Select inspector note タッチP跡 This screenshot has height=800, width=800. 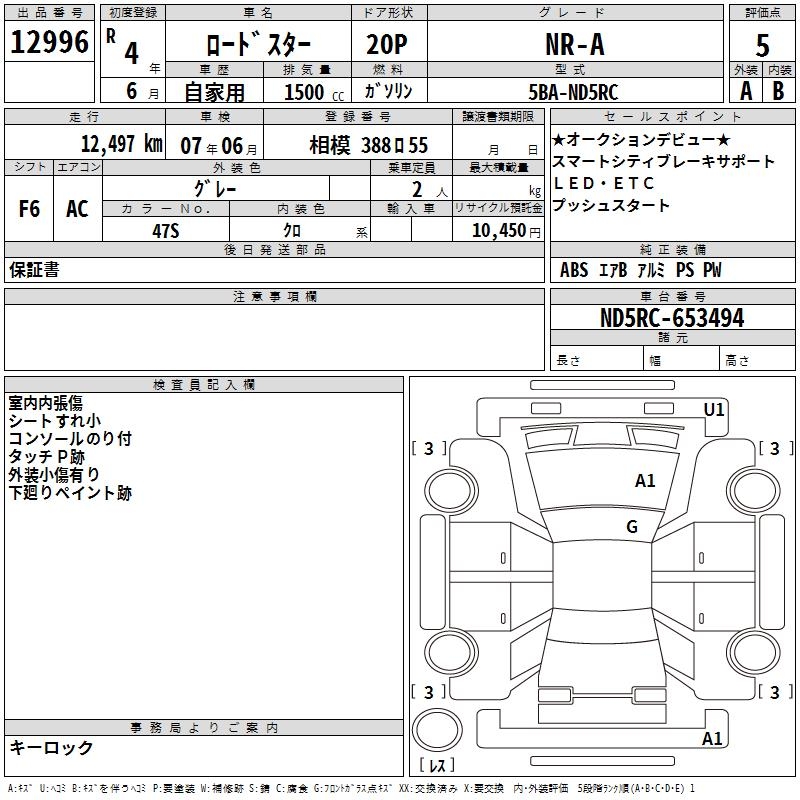coord(46,457)
